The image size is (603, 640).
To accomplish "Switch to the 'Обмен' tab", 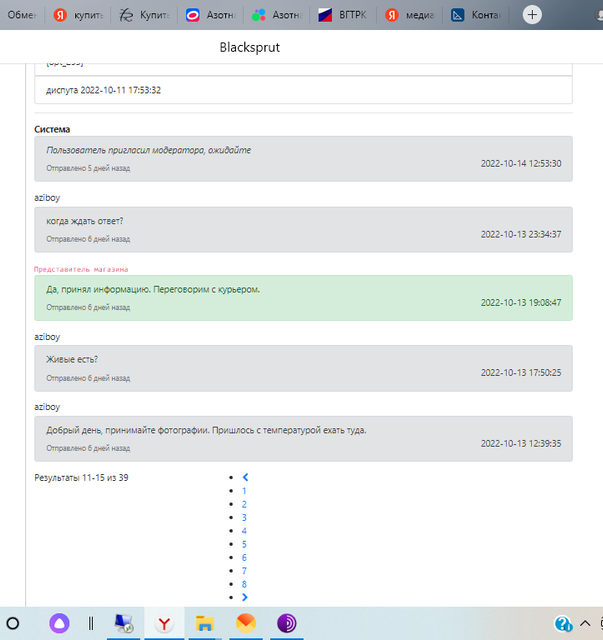I will pos(22,15).
